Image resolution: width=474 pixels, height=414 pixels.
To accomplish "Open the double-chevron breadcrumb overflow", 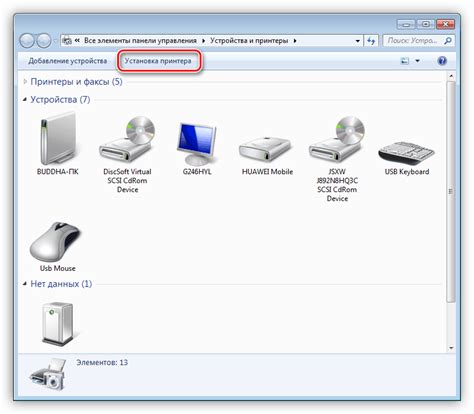I will [77, 40].
